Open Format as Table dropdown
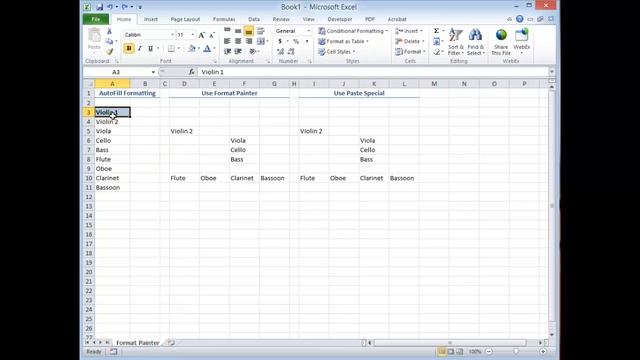640x360 pixels. click(343, 41)
